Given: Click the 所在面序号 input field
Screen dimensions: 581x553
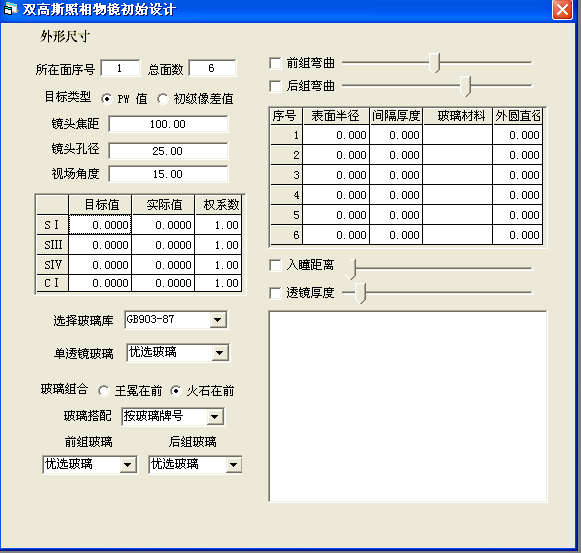Looking at the screenshot, I should tap(120, 68).
